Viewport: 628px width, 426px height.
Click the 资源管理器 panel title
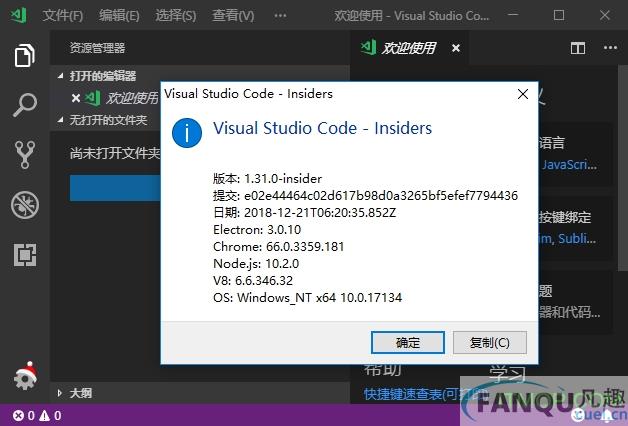[97, 48]
